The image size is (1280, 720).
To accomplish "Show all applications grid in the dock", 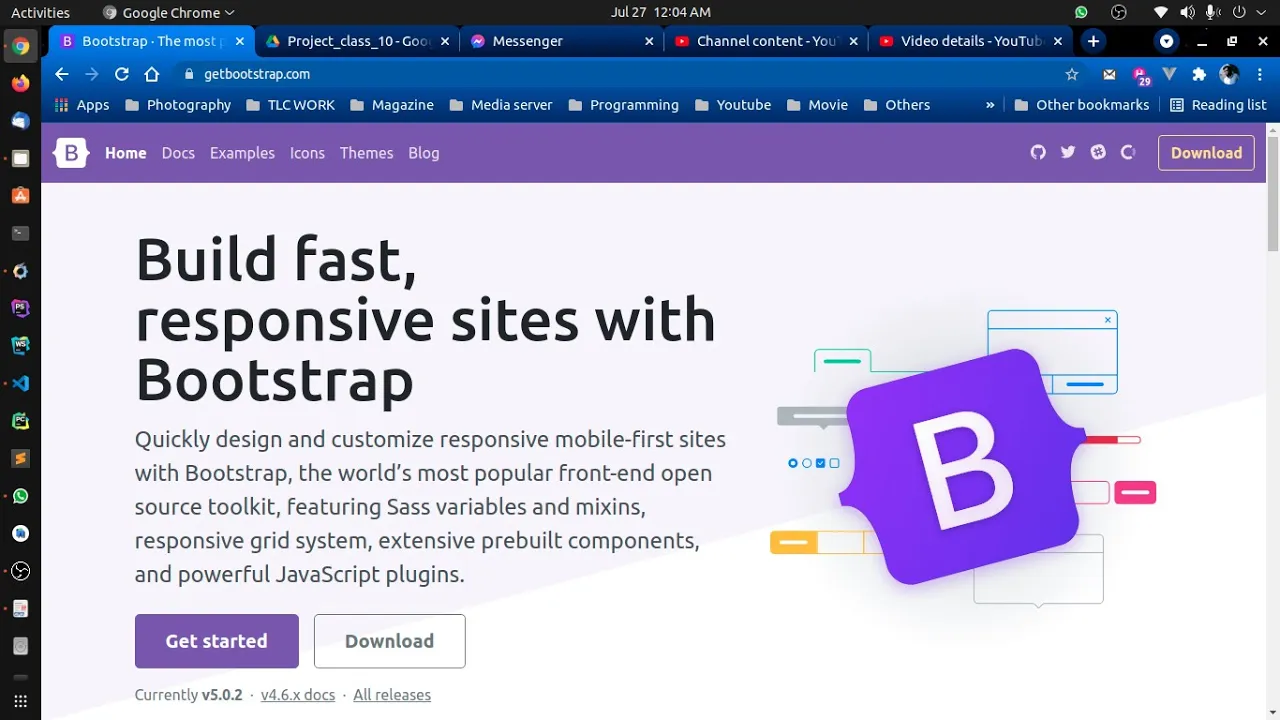I will point(20,701).
